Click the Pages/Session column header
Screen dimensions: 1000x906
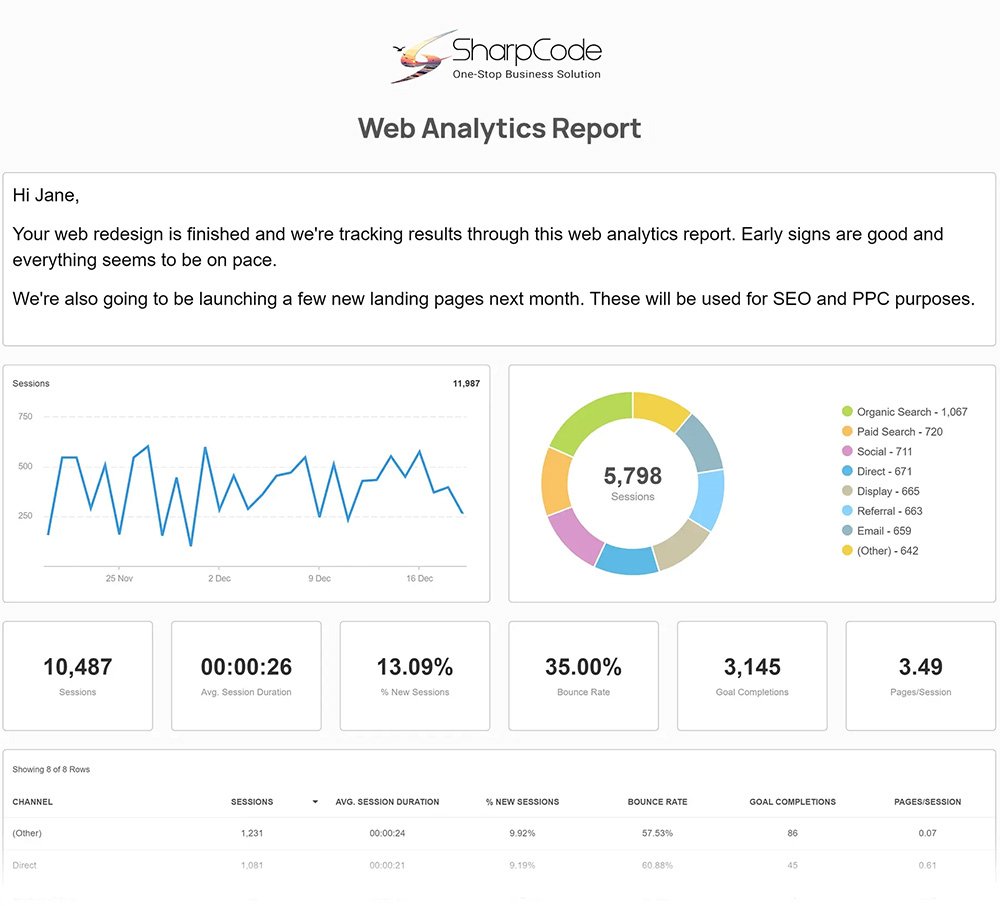coord(927,802)
